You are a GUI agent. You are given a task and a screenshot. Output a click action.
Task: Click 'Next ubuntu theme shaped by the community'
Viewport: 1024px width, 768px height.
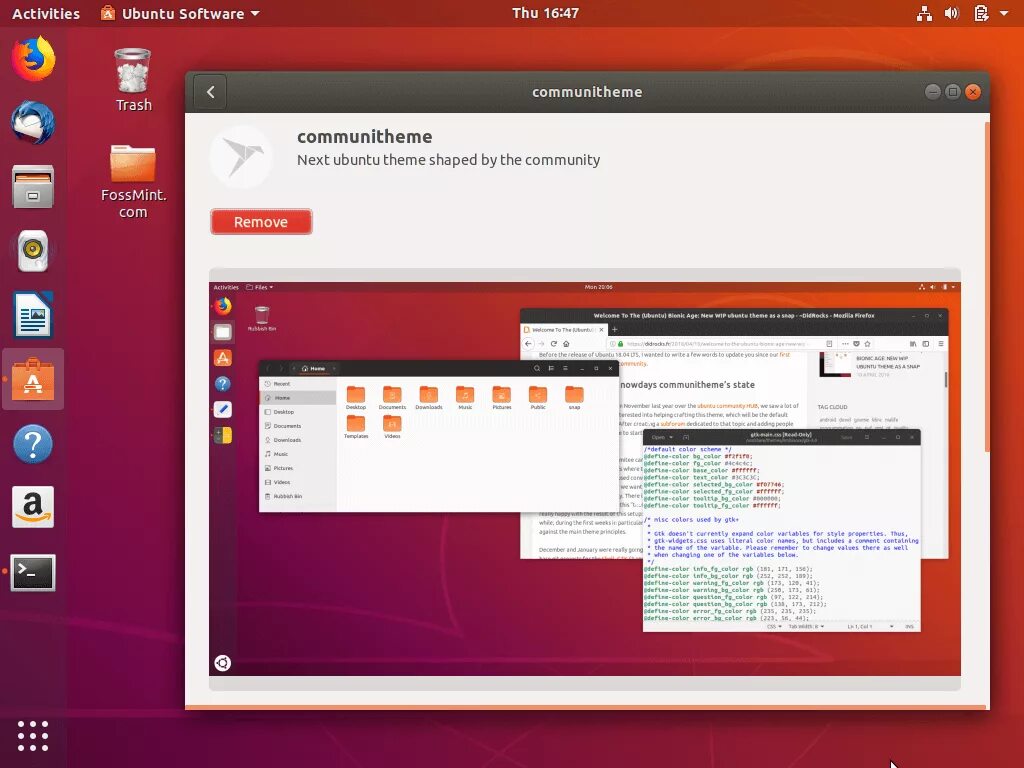click(449, 160)
